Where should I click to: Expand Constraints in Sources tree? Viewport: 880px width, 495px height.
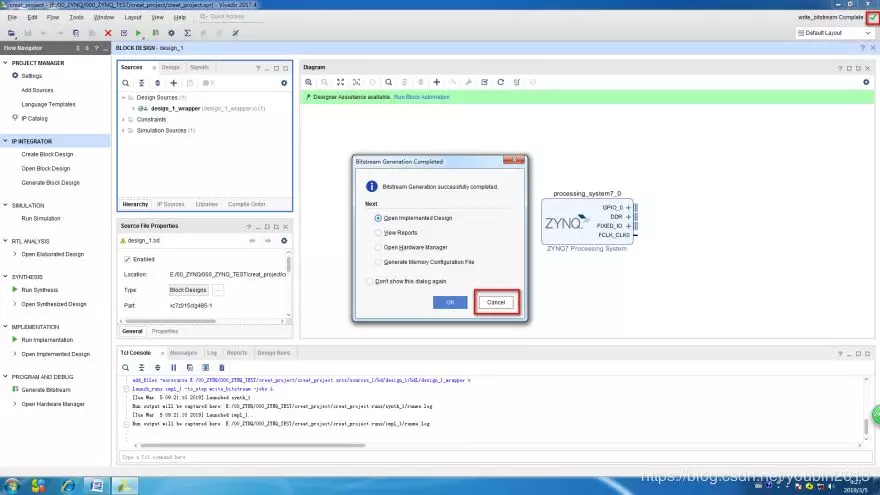tap(123, 120)
